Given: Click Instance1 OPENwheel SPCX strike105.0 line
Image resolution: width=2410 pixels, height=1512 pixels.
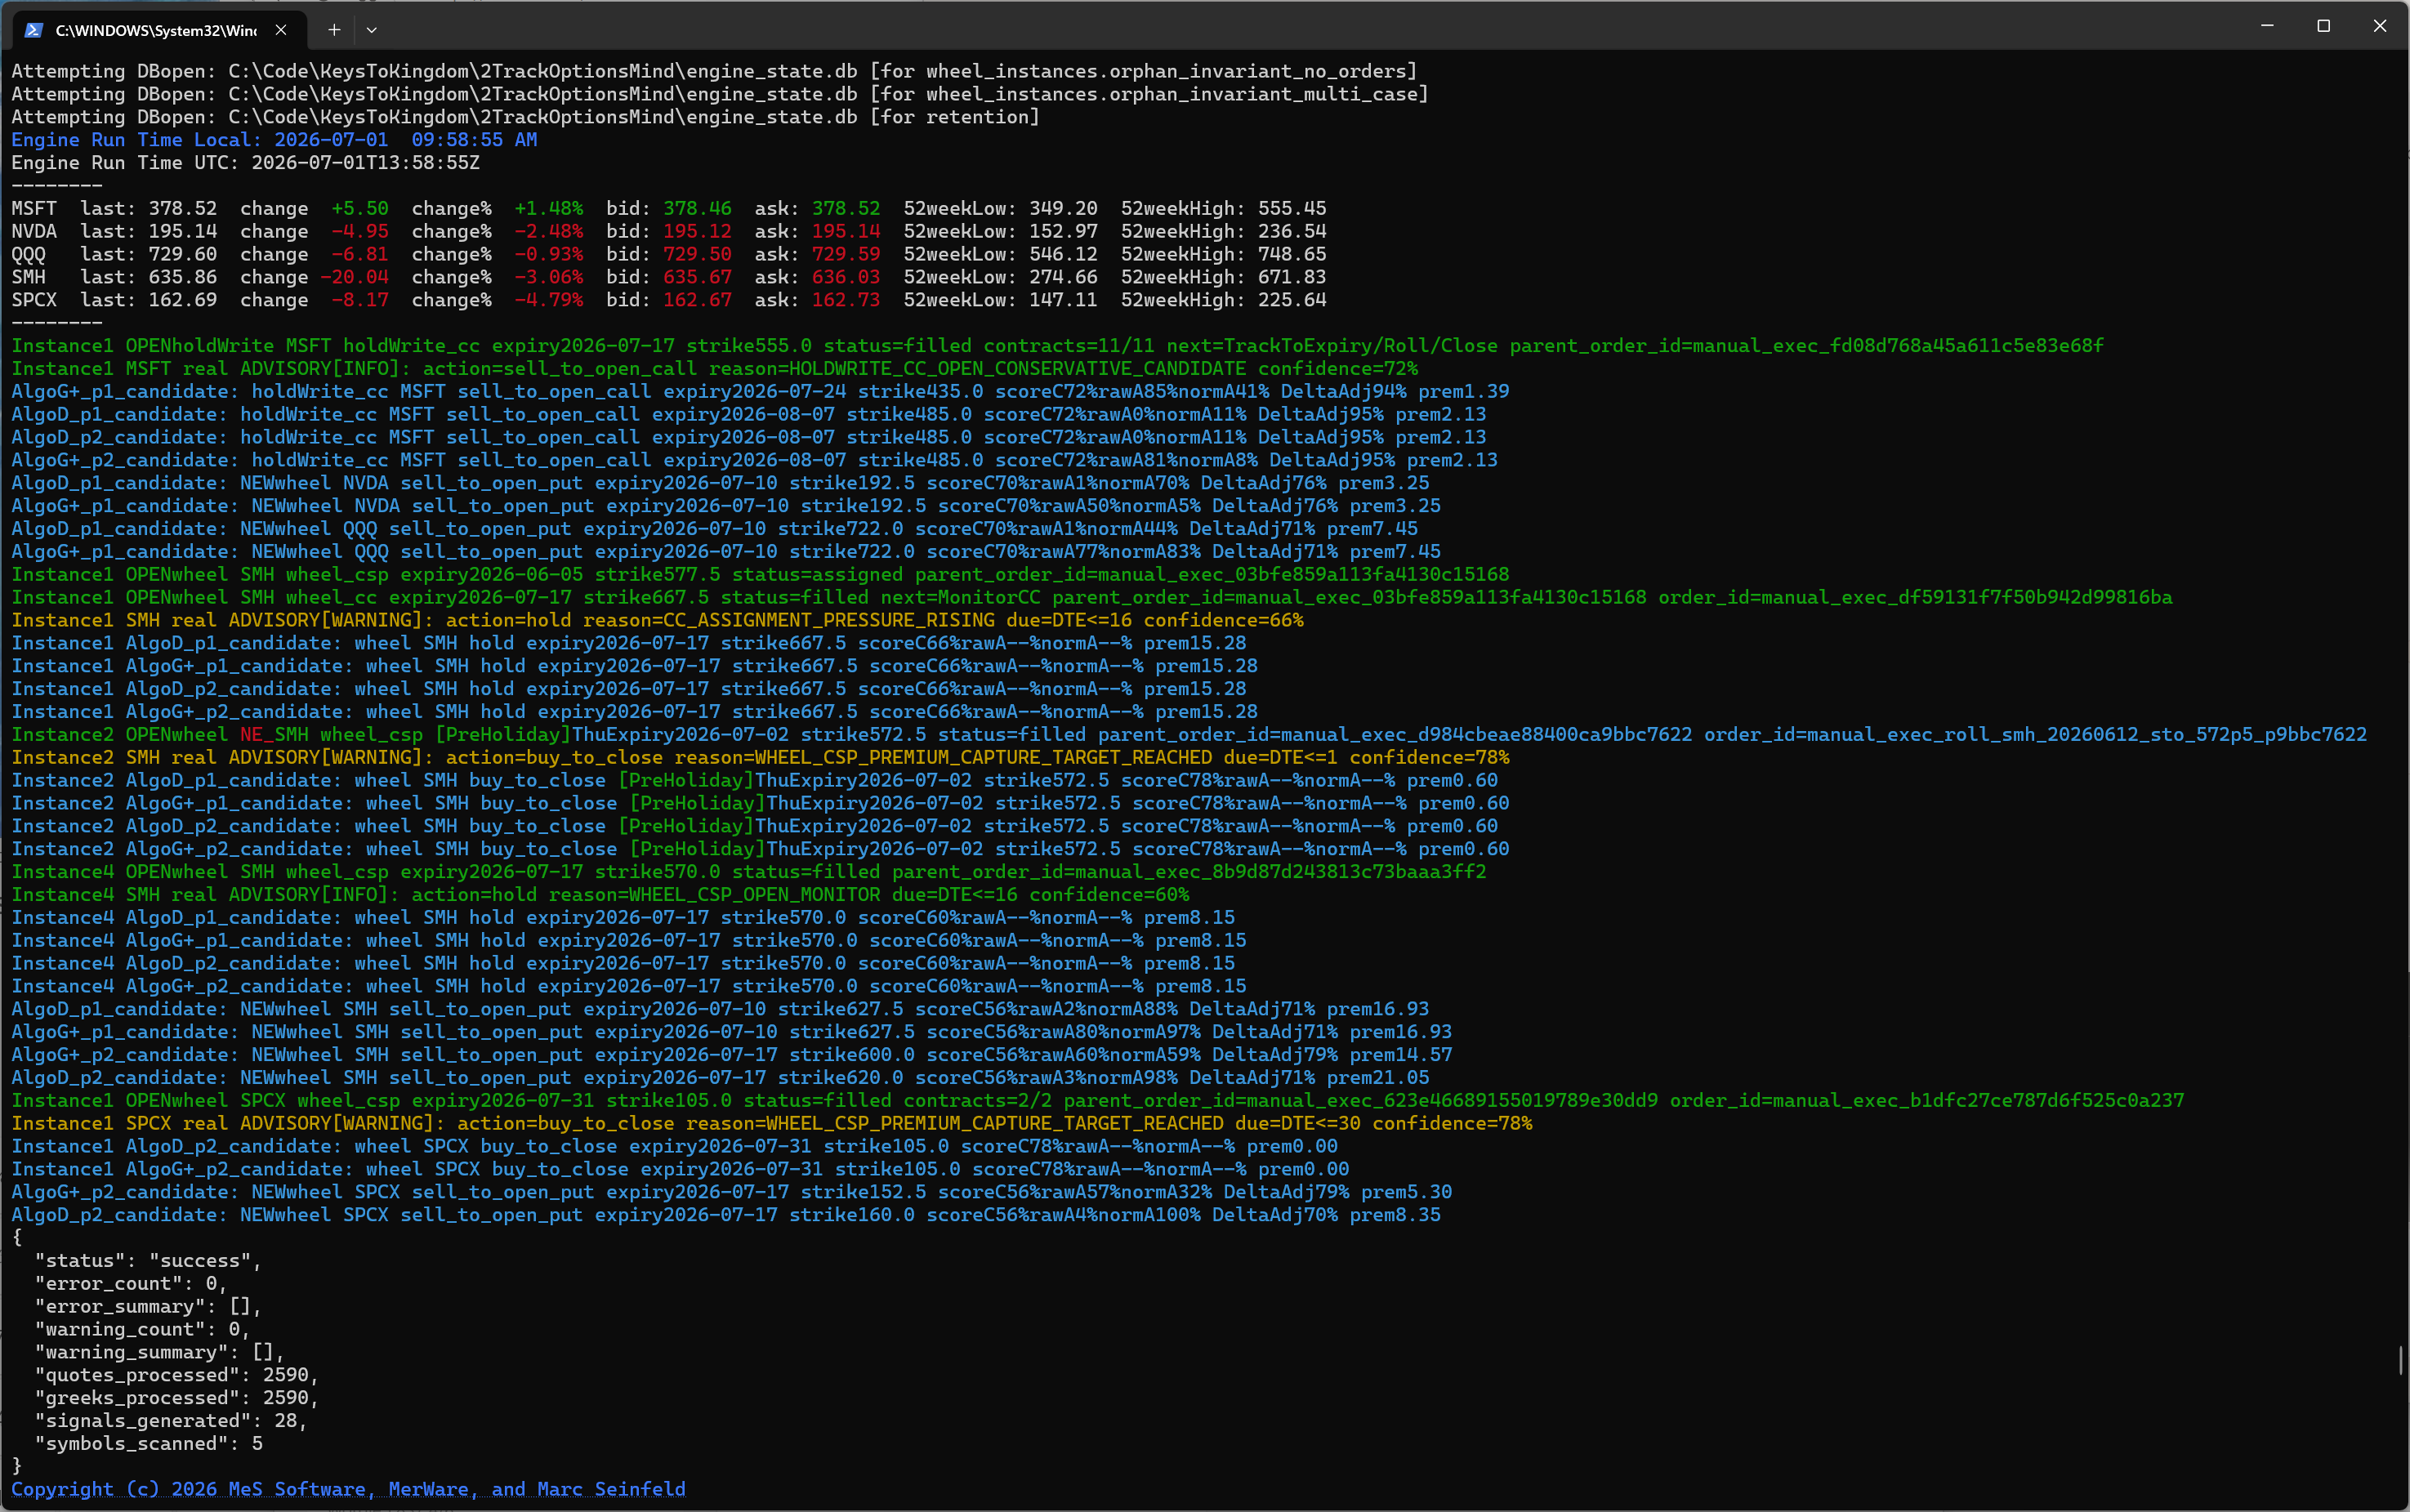Looking at the screenshot, I should [x=1097, y=1101].
